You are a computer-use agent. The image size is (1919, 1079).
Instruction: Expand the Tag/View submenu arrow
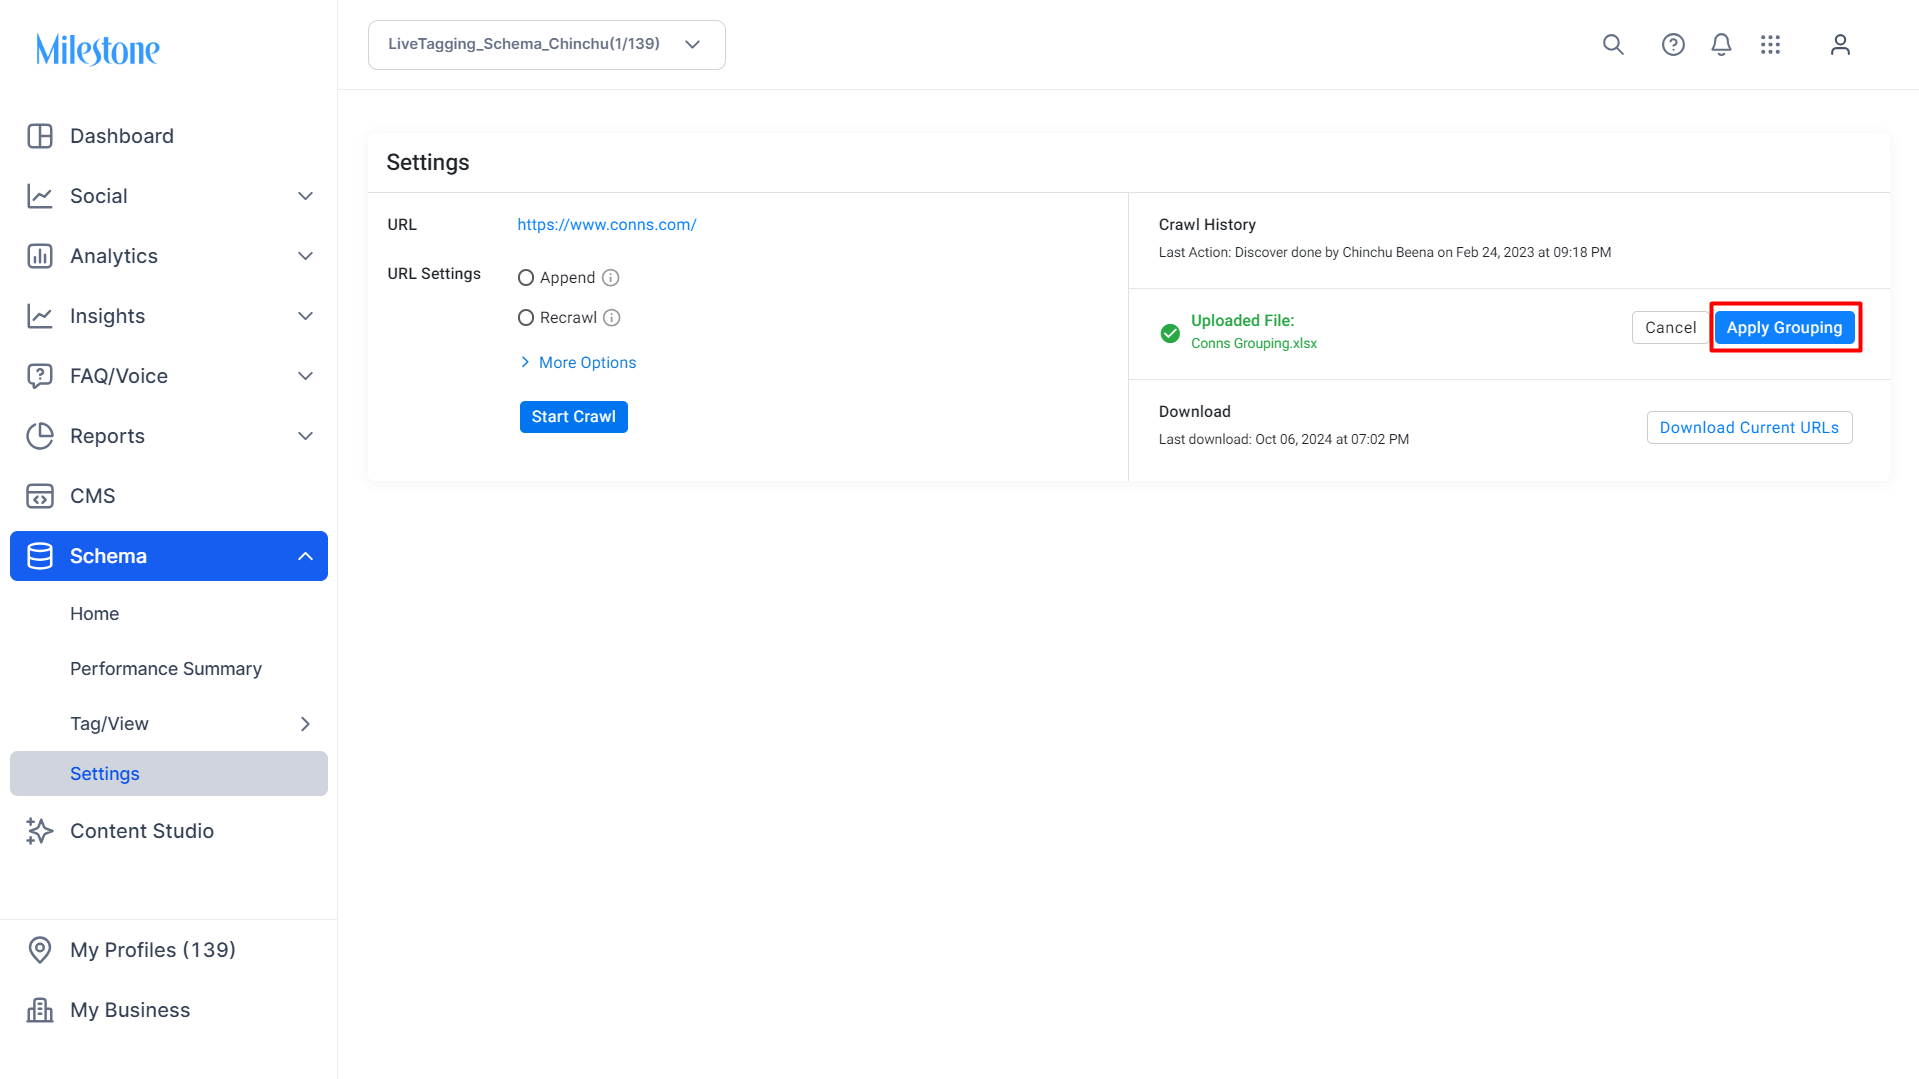tap(306, 724)
